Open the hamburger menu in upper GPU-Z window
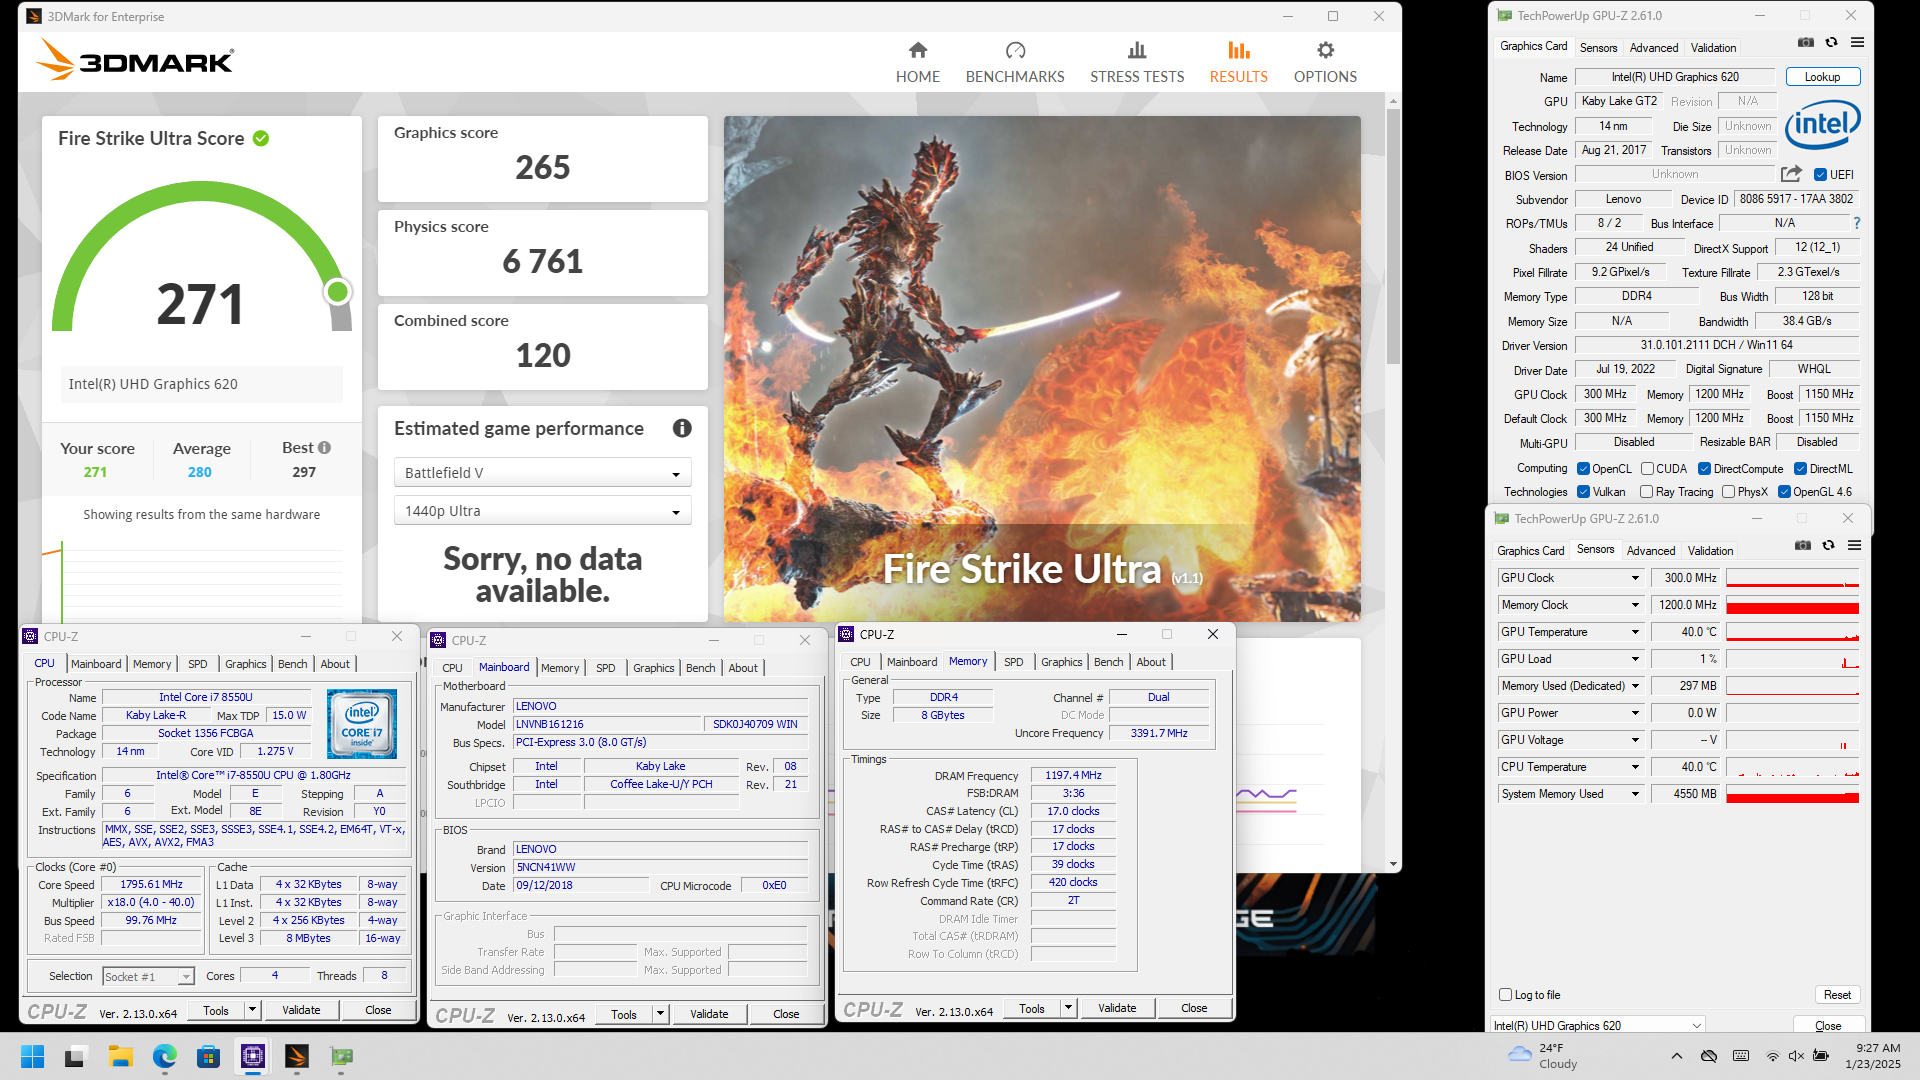This screenshot has width=1920, height=1080. click(x=1857, y=43)
